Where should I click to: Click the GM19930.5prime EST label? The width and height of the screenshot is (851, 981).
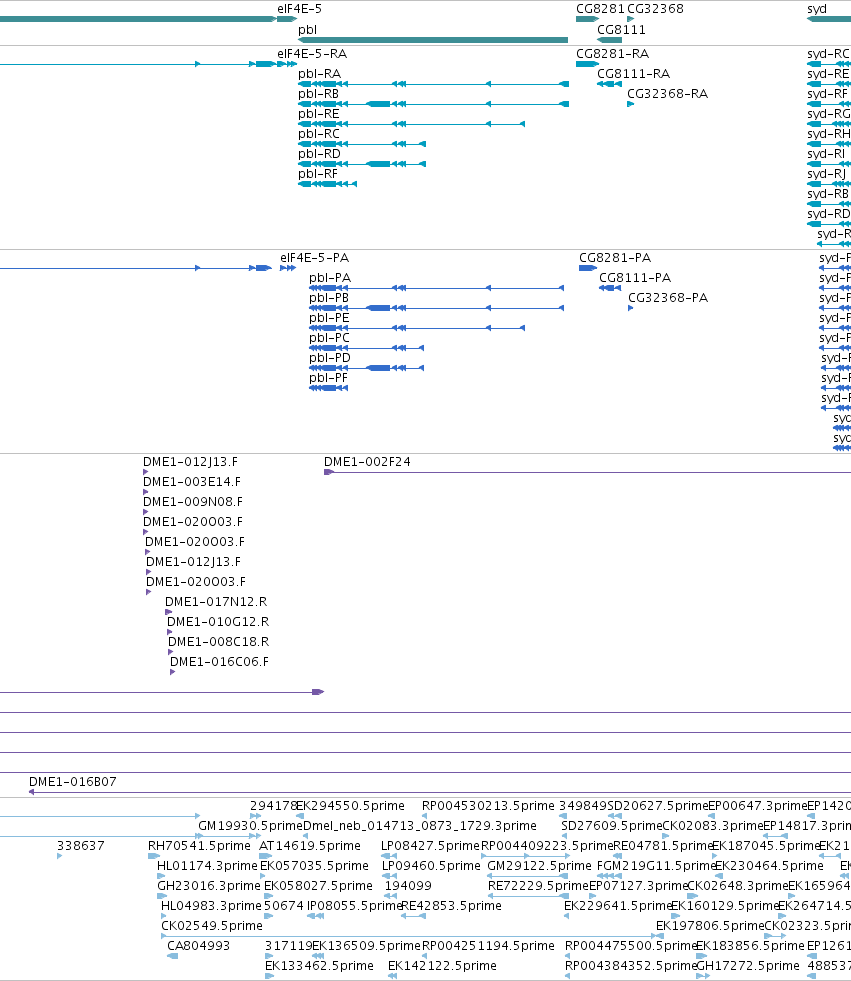pyautogui.click(x=250, y=826)
